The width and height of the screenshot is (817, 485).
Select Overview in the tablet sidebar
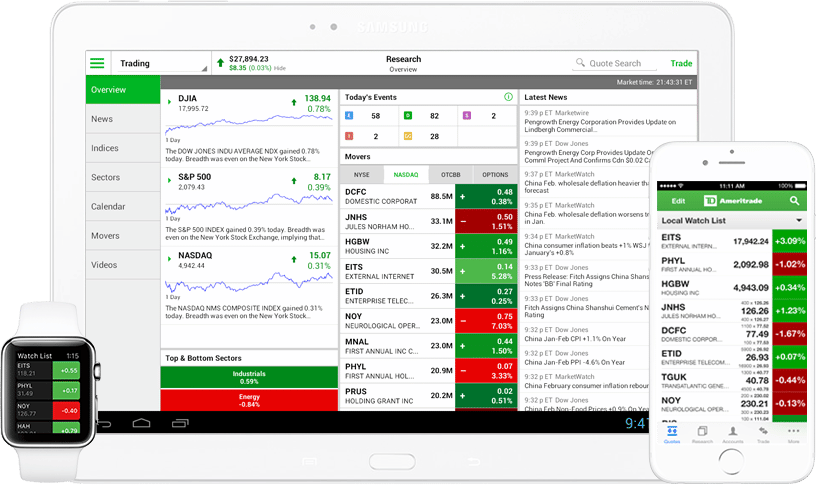[x=123, y=90]
